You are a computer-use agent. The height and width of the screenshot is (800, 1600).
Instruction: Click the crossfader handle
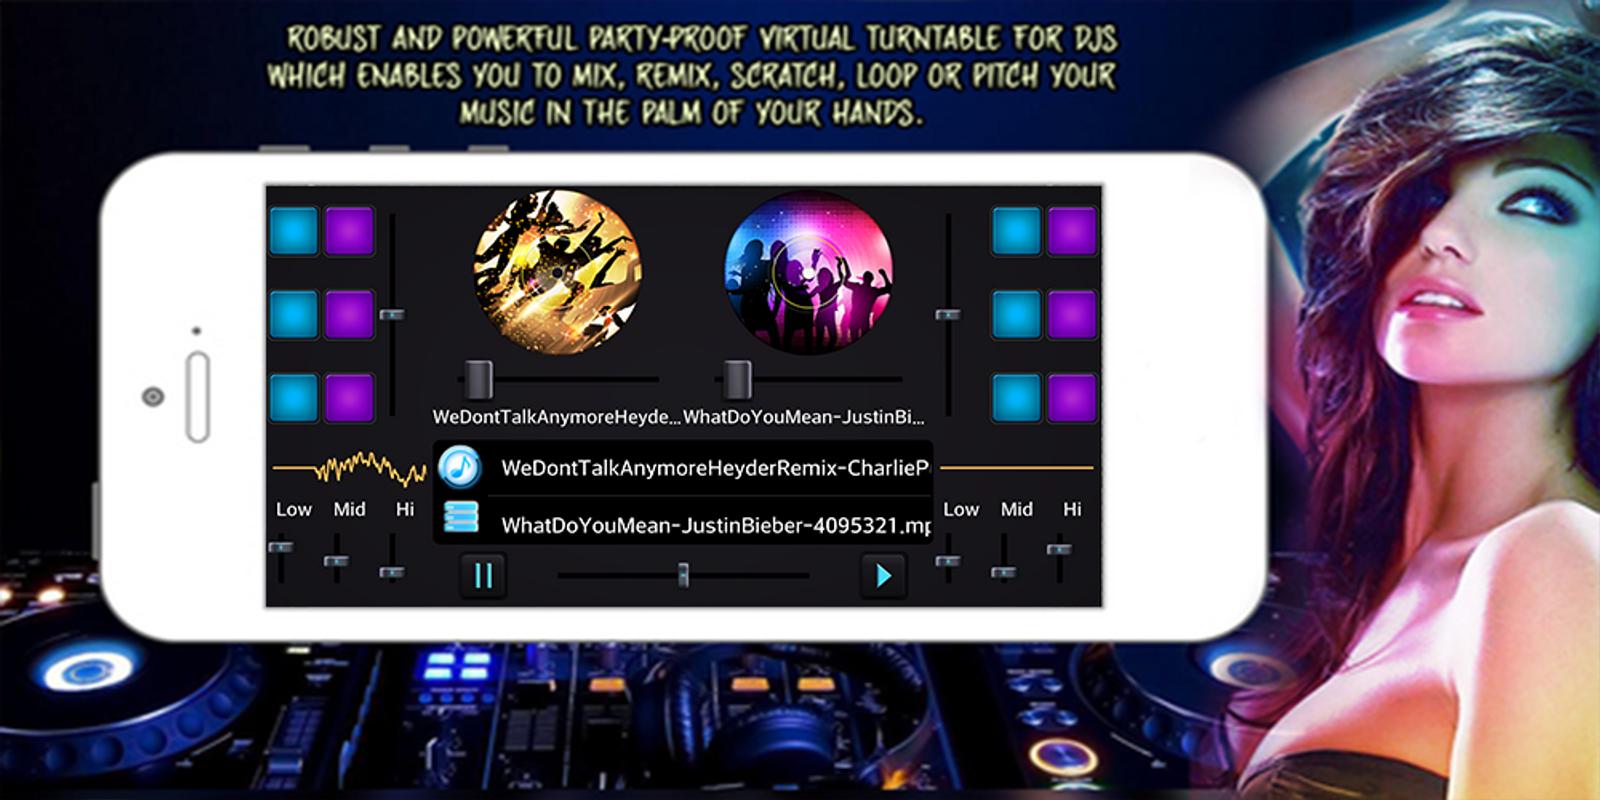[683, 575]
